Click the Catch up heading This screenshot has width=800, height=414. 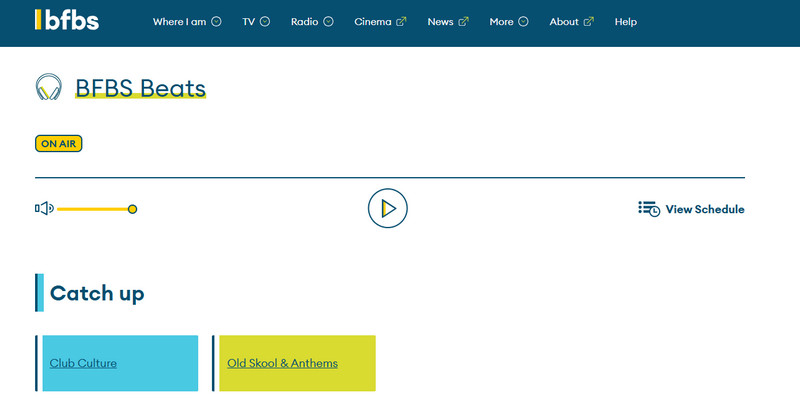[97, 293]
